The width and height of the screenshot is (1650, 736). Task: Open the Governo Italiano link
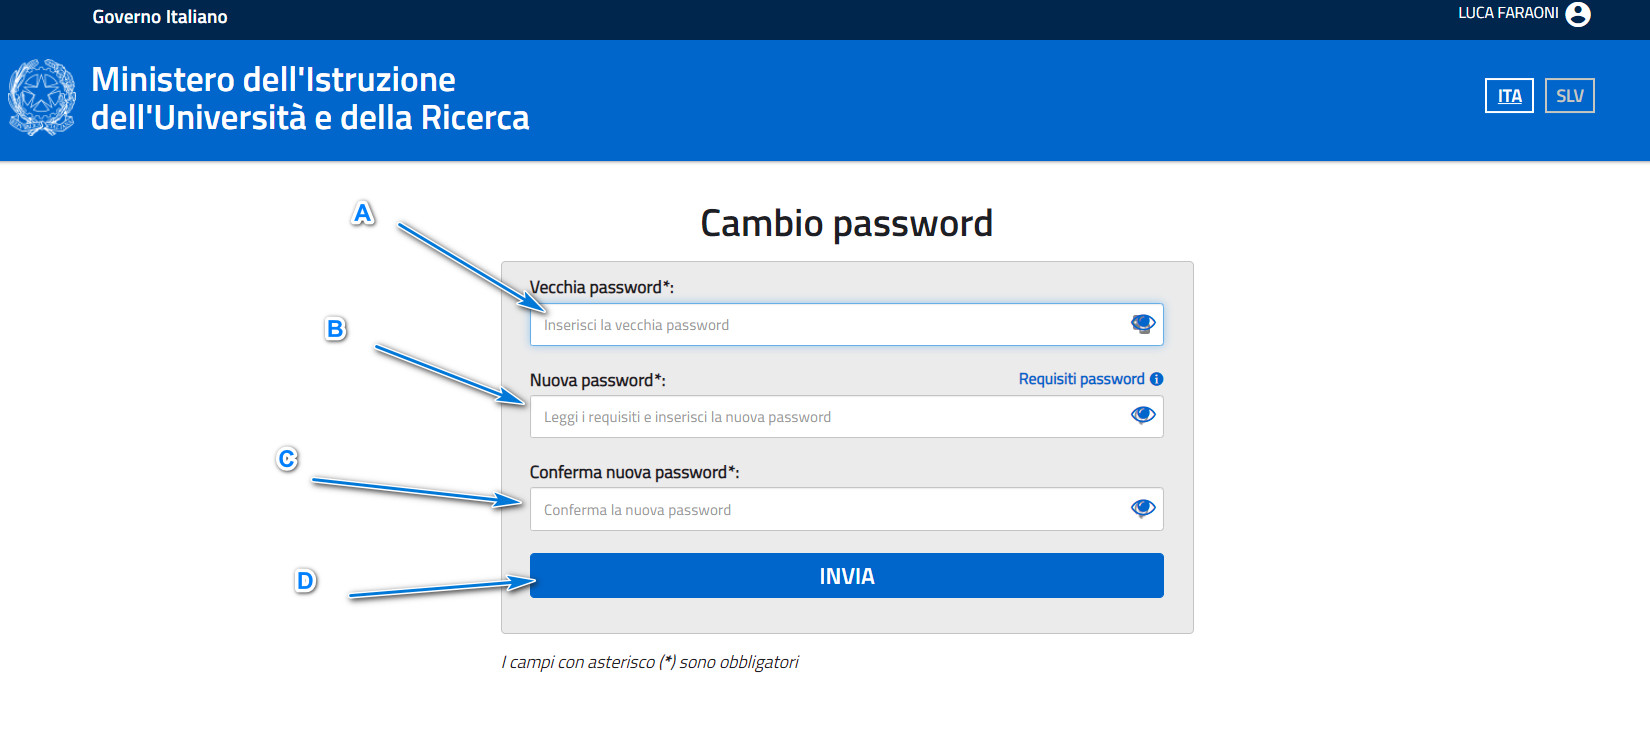pyautogui.click(x=160, y=17)
